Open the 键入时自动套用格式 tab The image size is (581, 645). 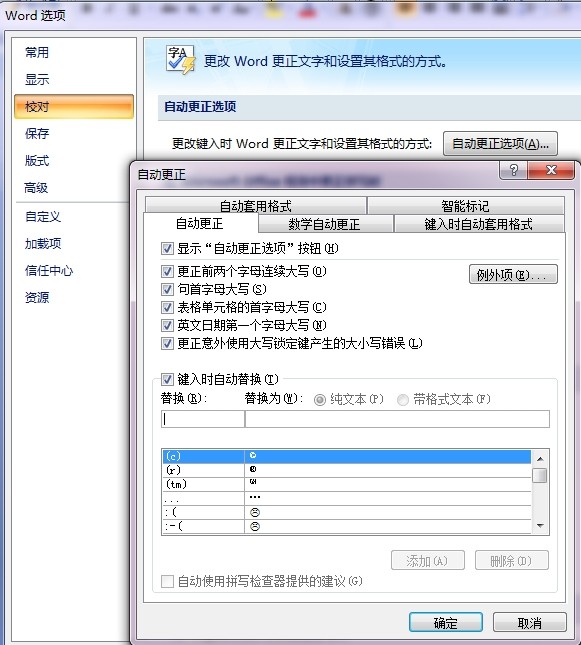click(479, 224)
